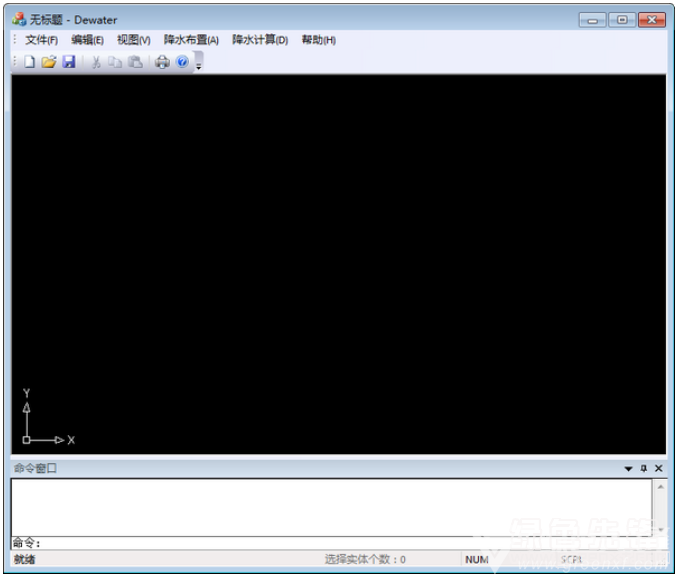Toggle the command window auto-hide pin
The width and height of the screenshot is (679, 578).
[643, 468]
